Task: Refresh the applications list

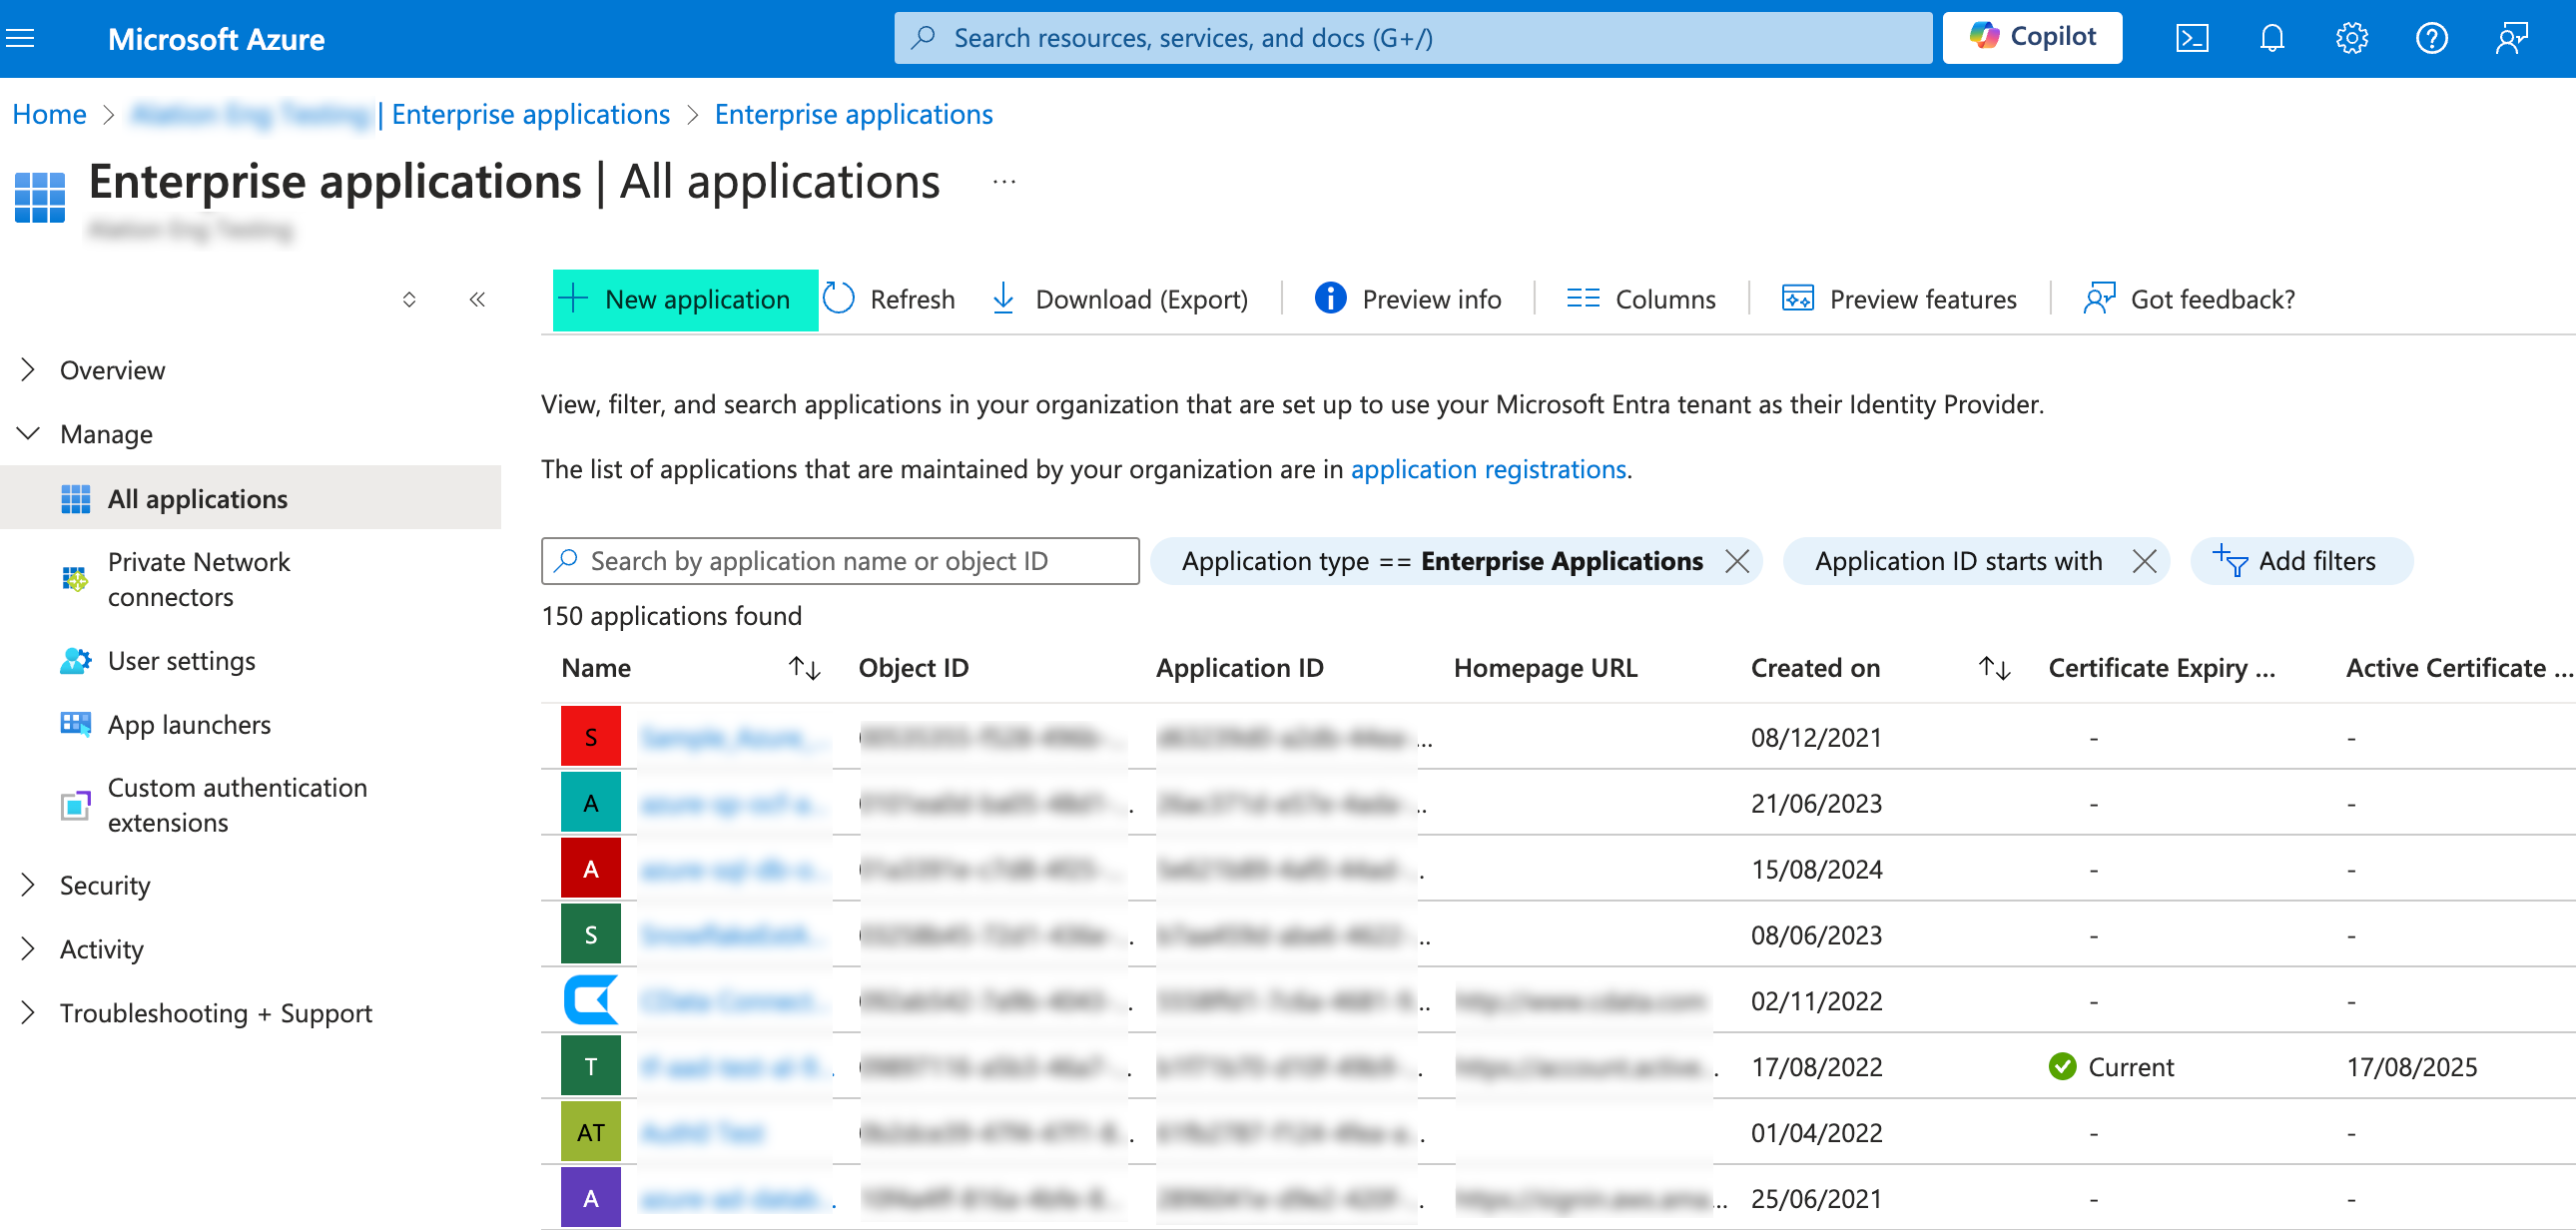Action: pyautogui.click(x=889, y=299)
